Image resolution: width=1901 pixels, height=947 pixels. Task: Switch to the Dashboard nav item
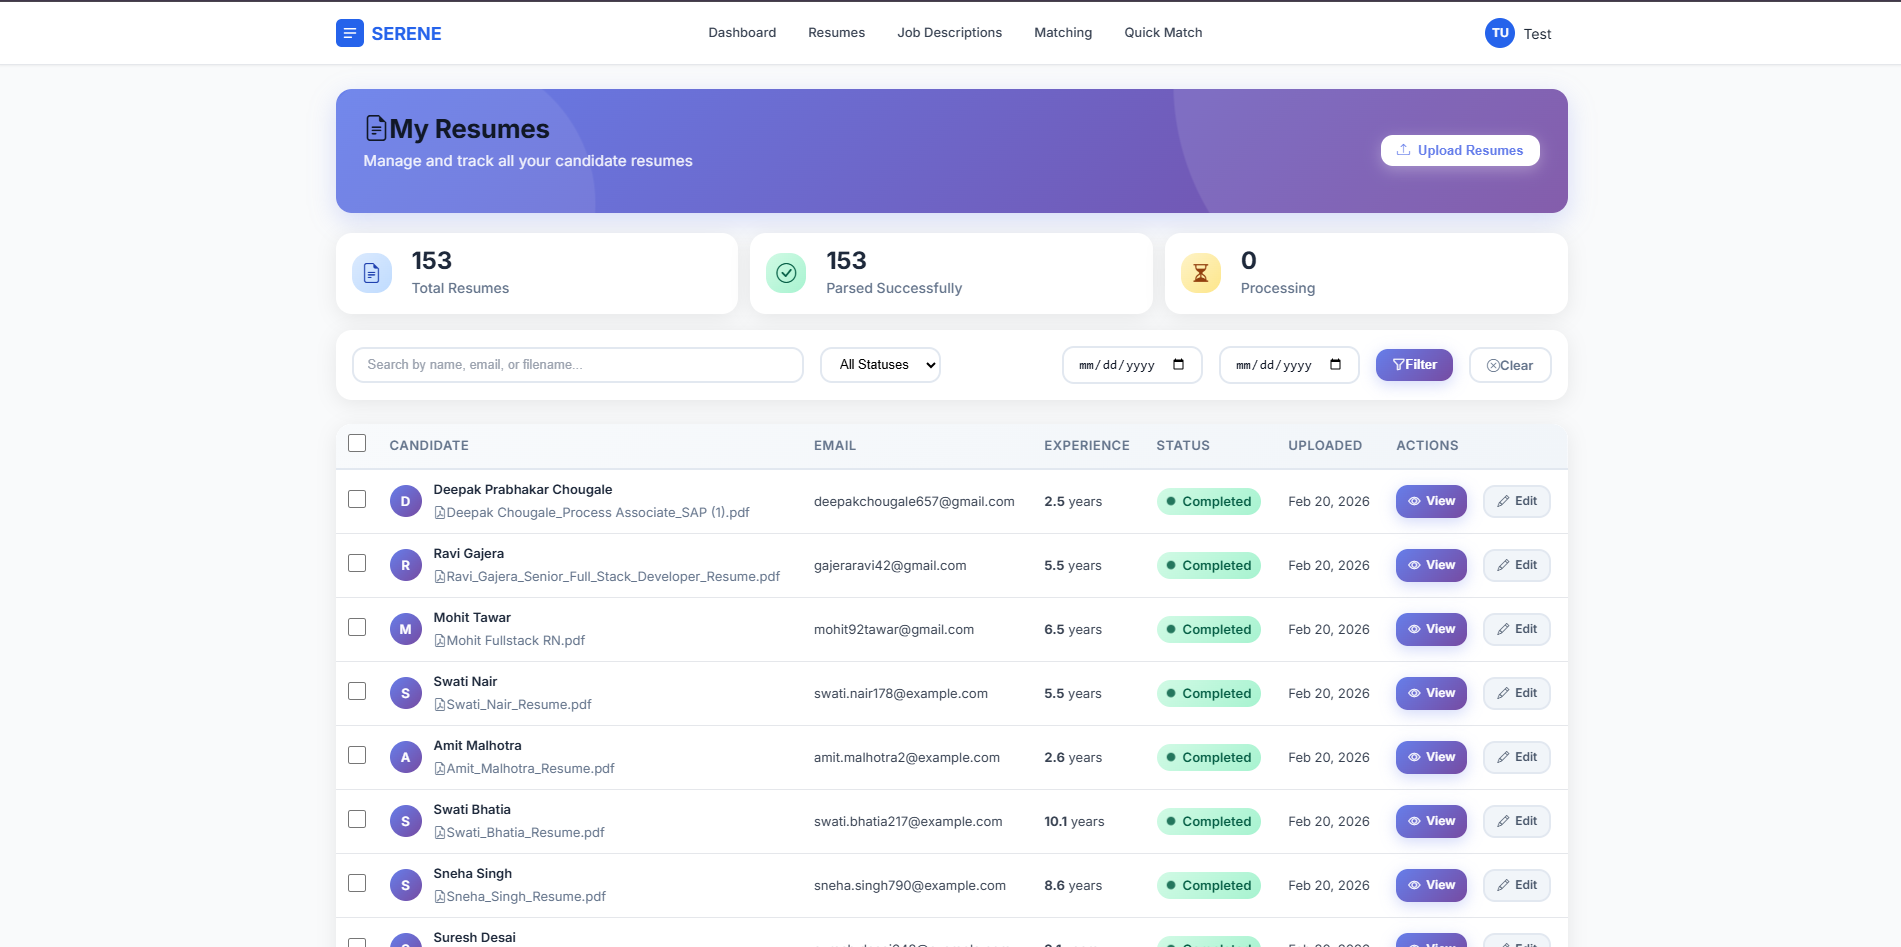click(x=742, y=33)
